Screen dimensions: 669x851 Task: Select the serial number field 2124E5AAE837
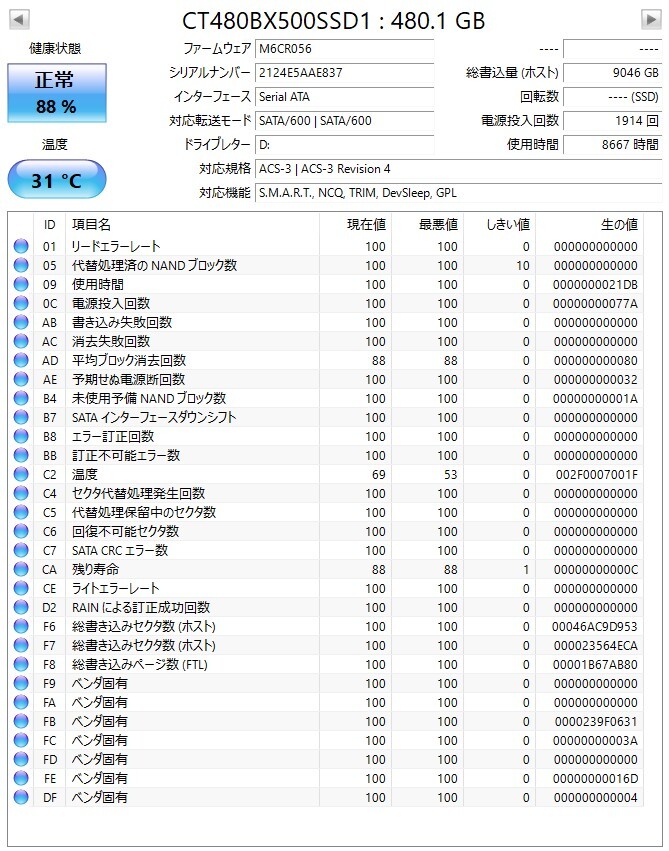(345, 73)
